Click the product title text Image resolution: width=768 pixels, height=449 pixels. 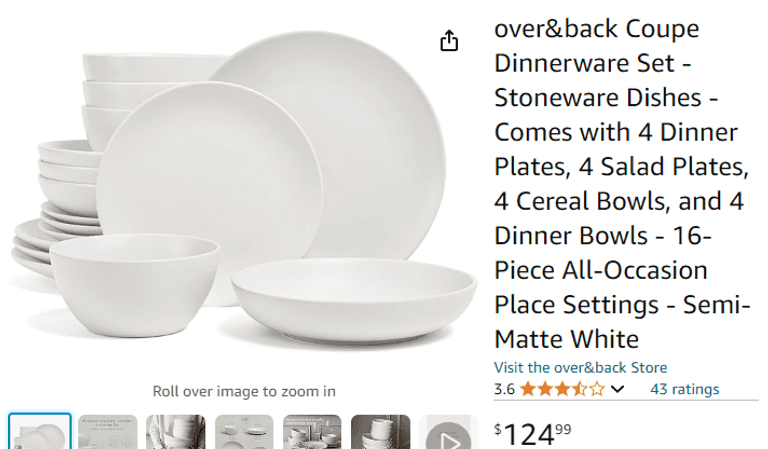(622, 184)
